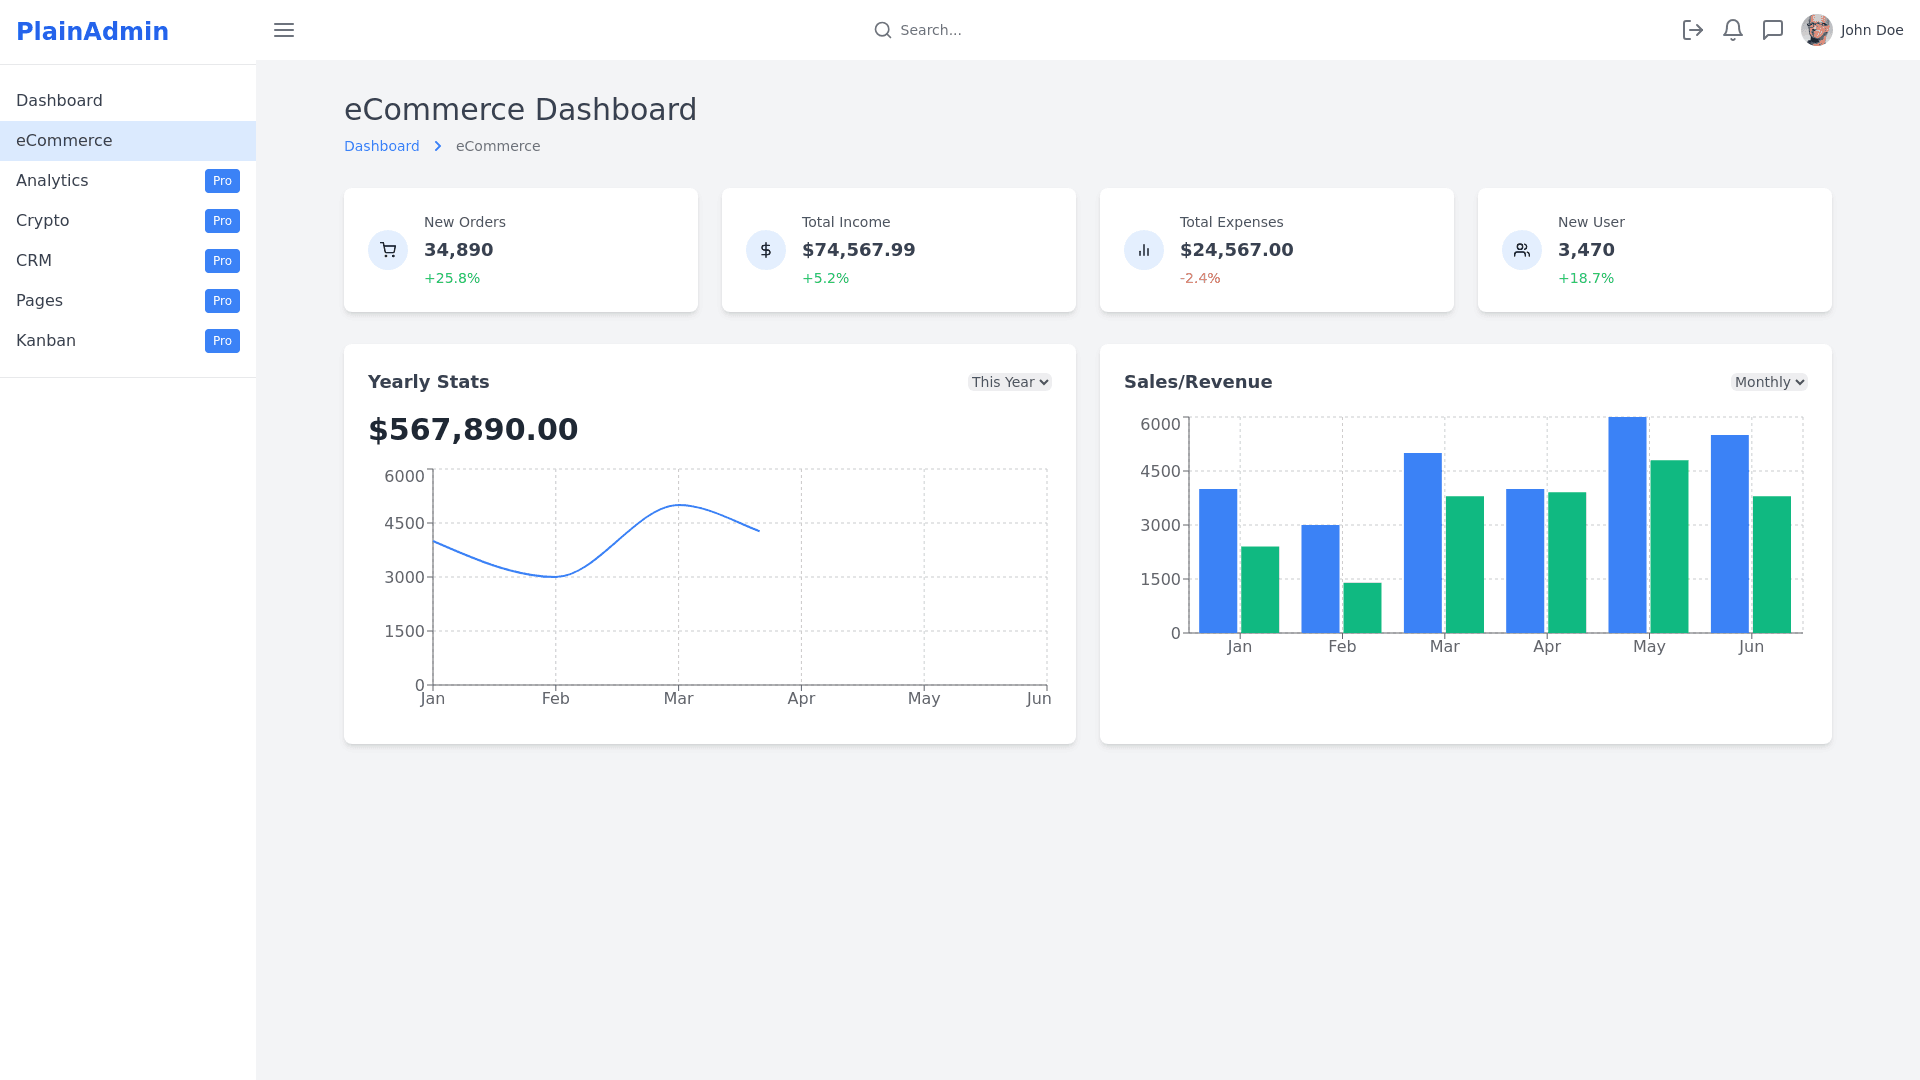
Task: Open the chat messages icon
Action: point(1773,30)
